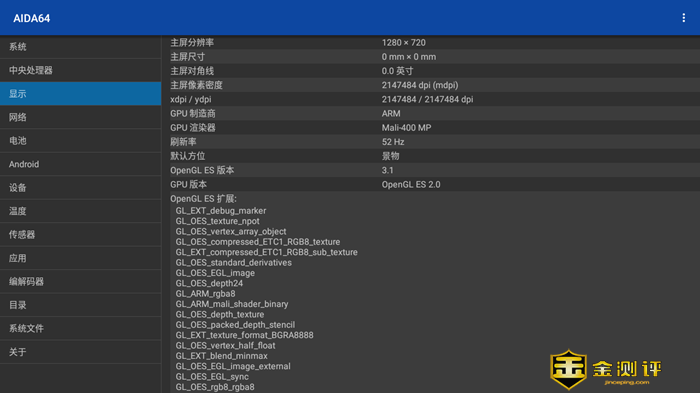Open the 温度 section

(x=80, y=211)
